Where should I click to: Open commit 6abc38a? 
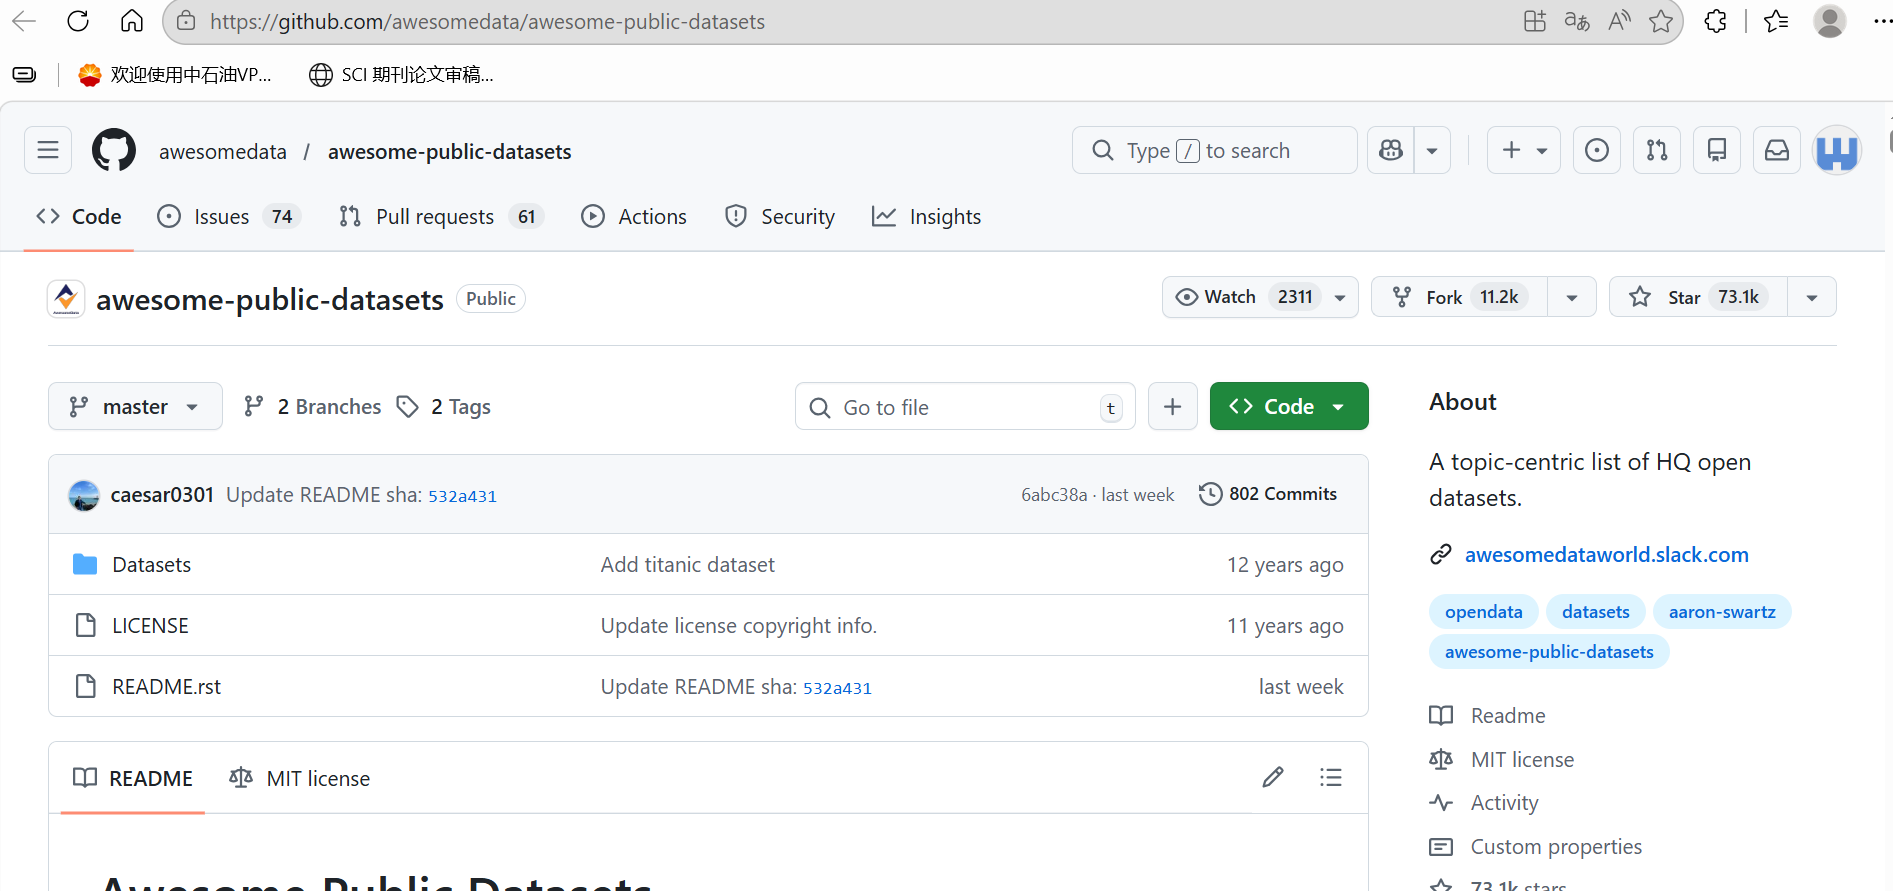[1054, 495]
